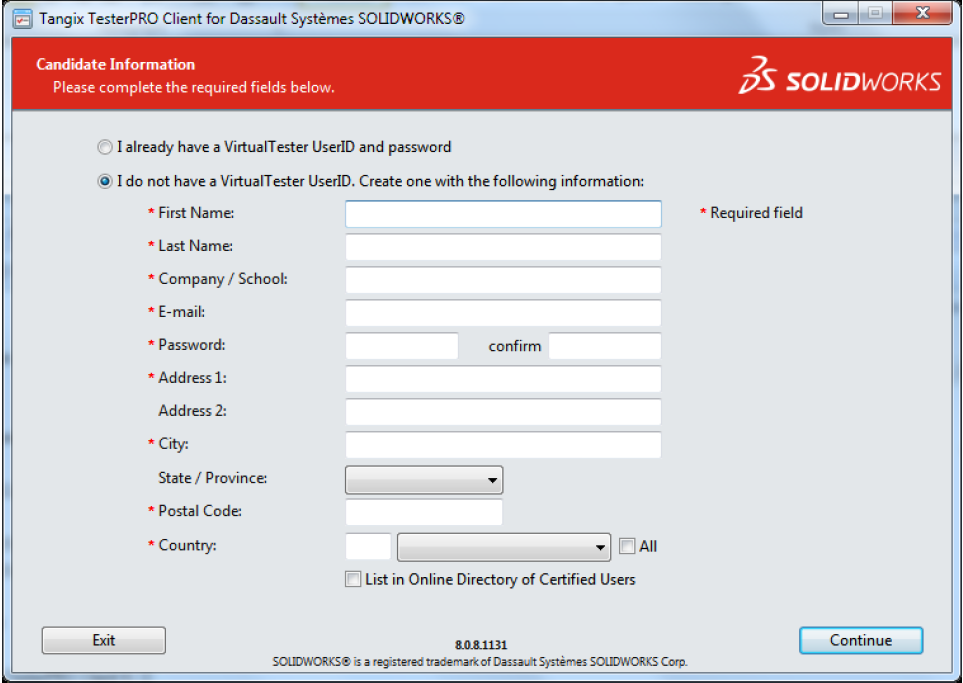Click the Continue button
963x683 pixels.
coord(860,640)
